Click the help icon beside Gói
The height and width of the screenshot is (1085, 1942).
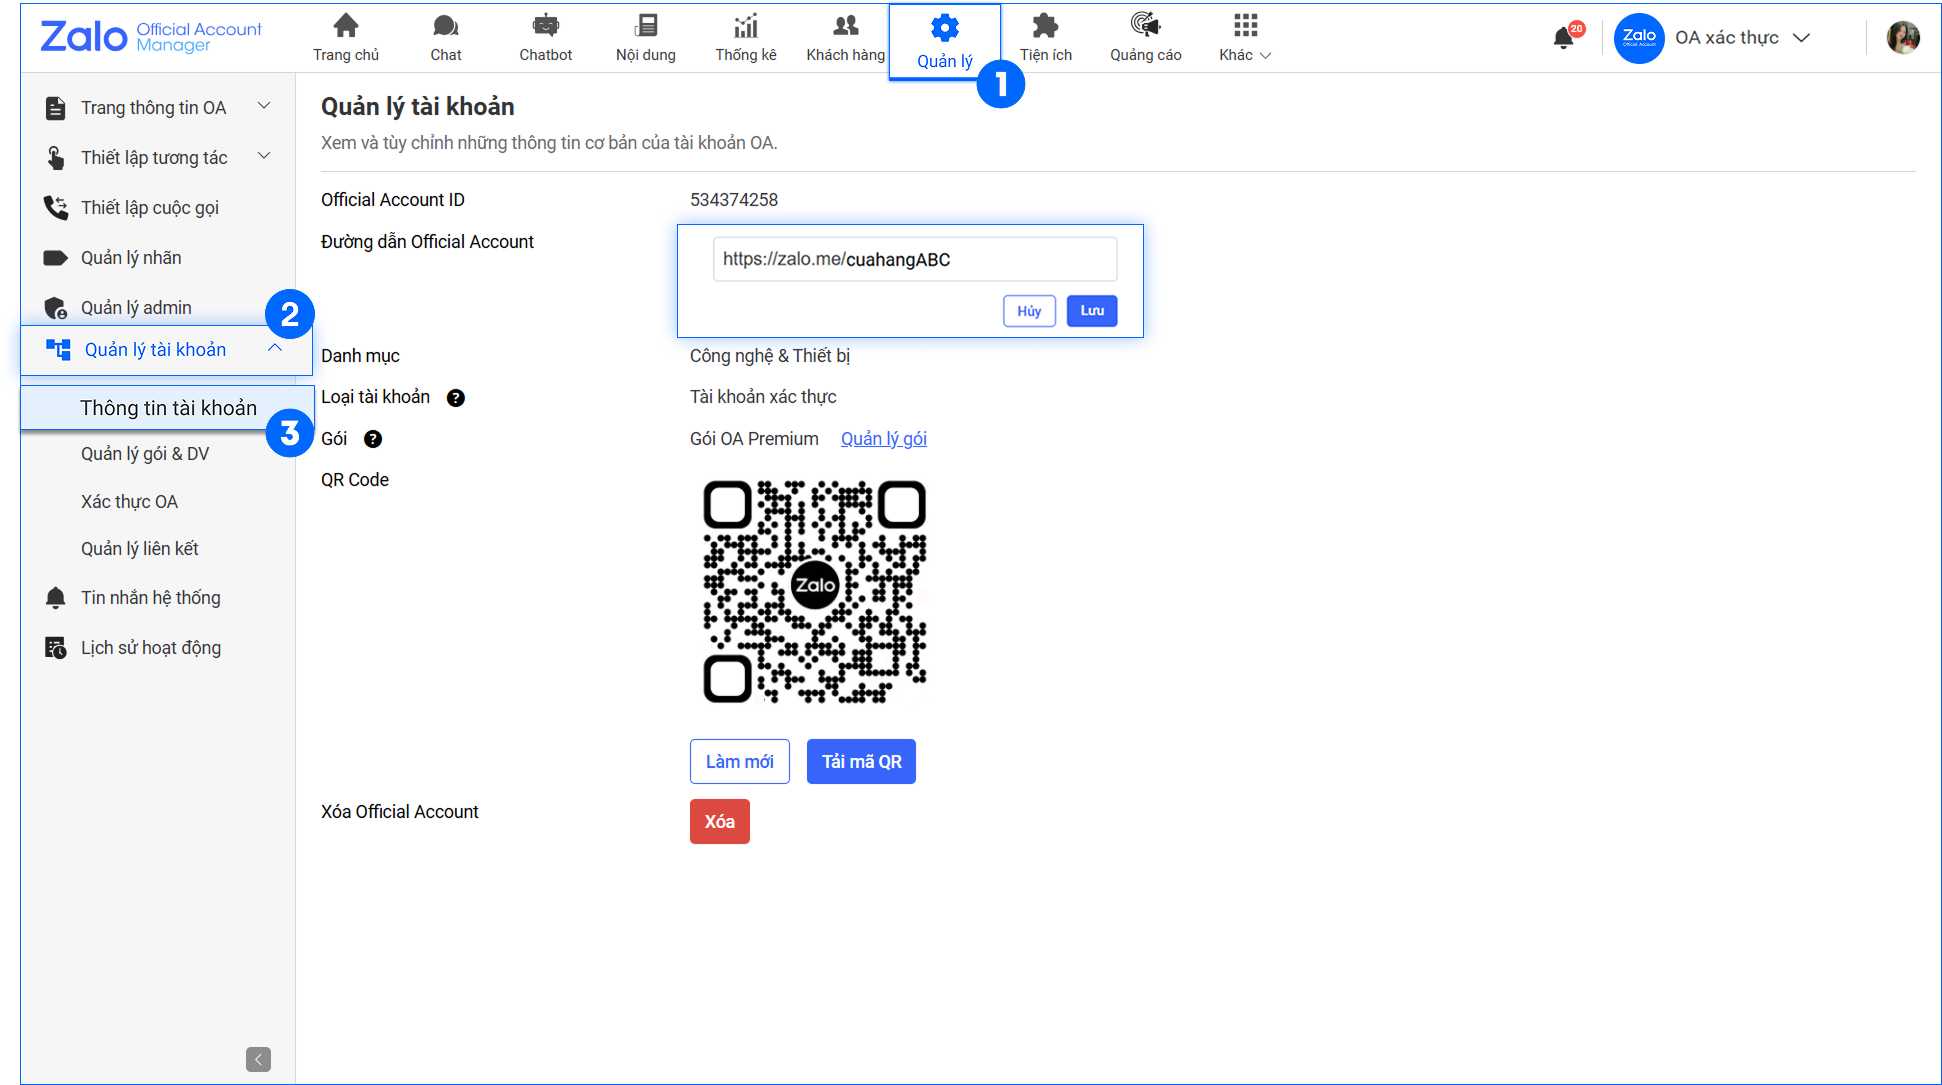[373, 439]
